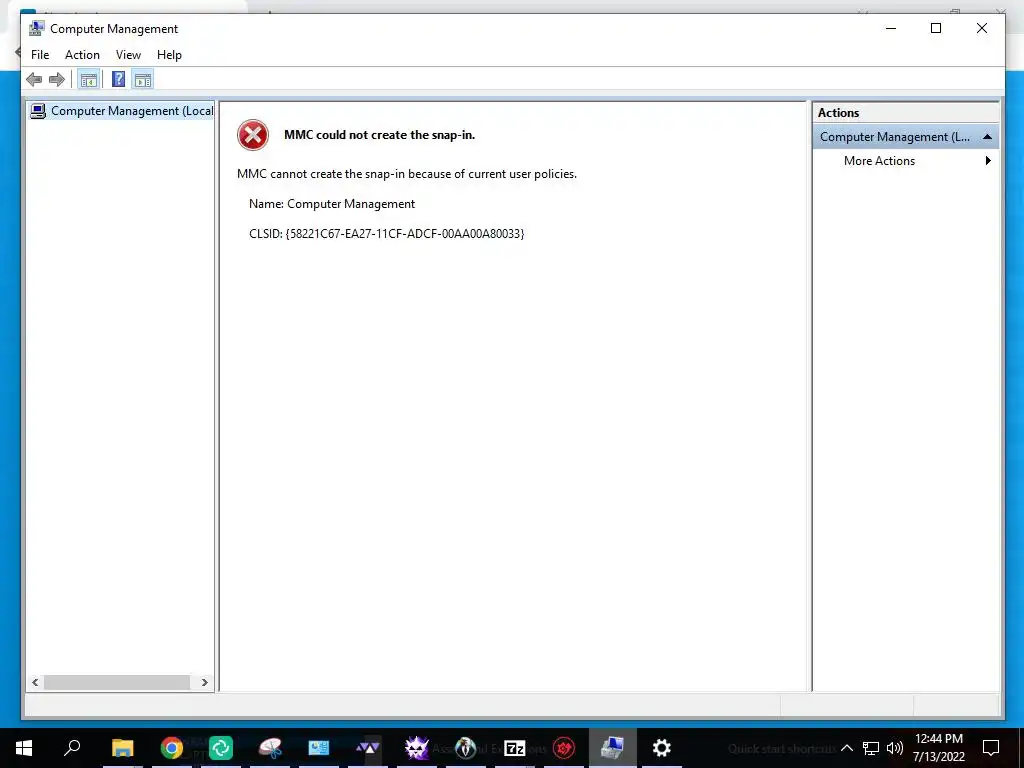Collapse the Computer Management actions section
Screen dimensions: 1024x768
pos(987,136)
